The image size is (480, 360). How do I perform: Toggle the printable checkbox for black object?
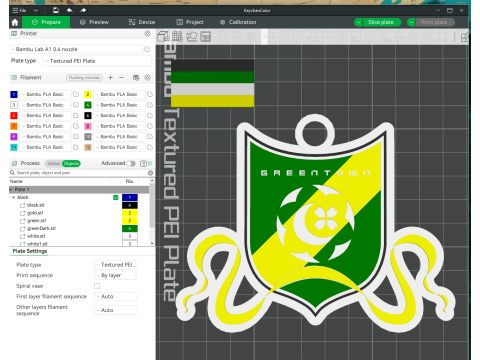click(x=115, y=197)
